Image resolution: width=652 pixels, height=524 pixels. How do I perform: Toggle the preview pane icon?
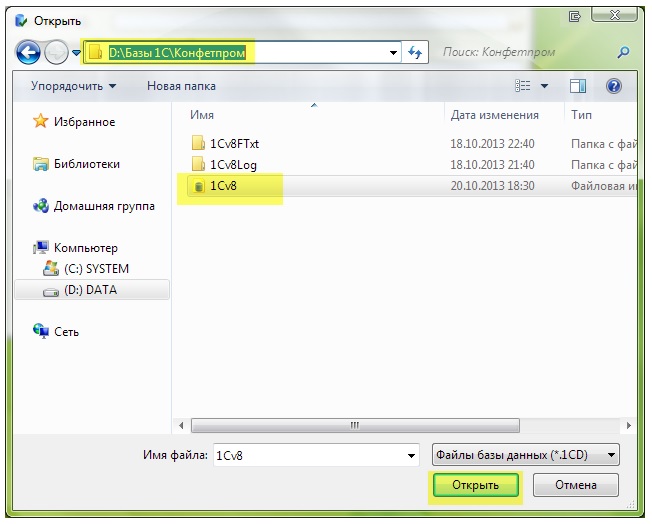tap(578, 86)
